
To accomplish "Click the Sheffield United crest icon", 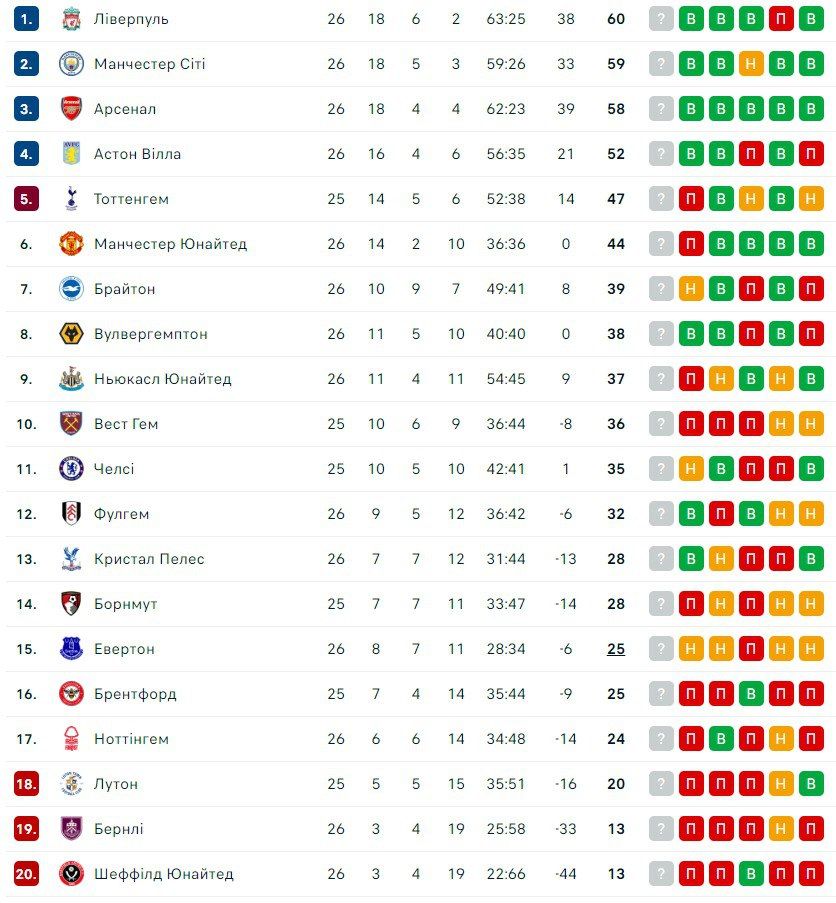I will (71, 874).
